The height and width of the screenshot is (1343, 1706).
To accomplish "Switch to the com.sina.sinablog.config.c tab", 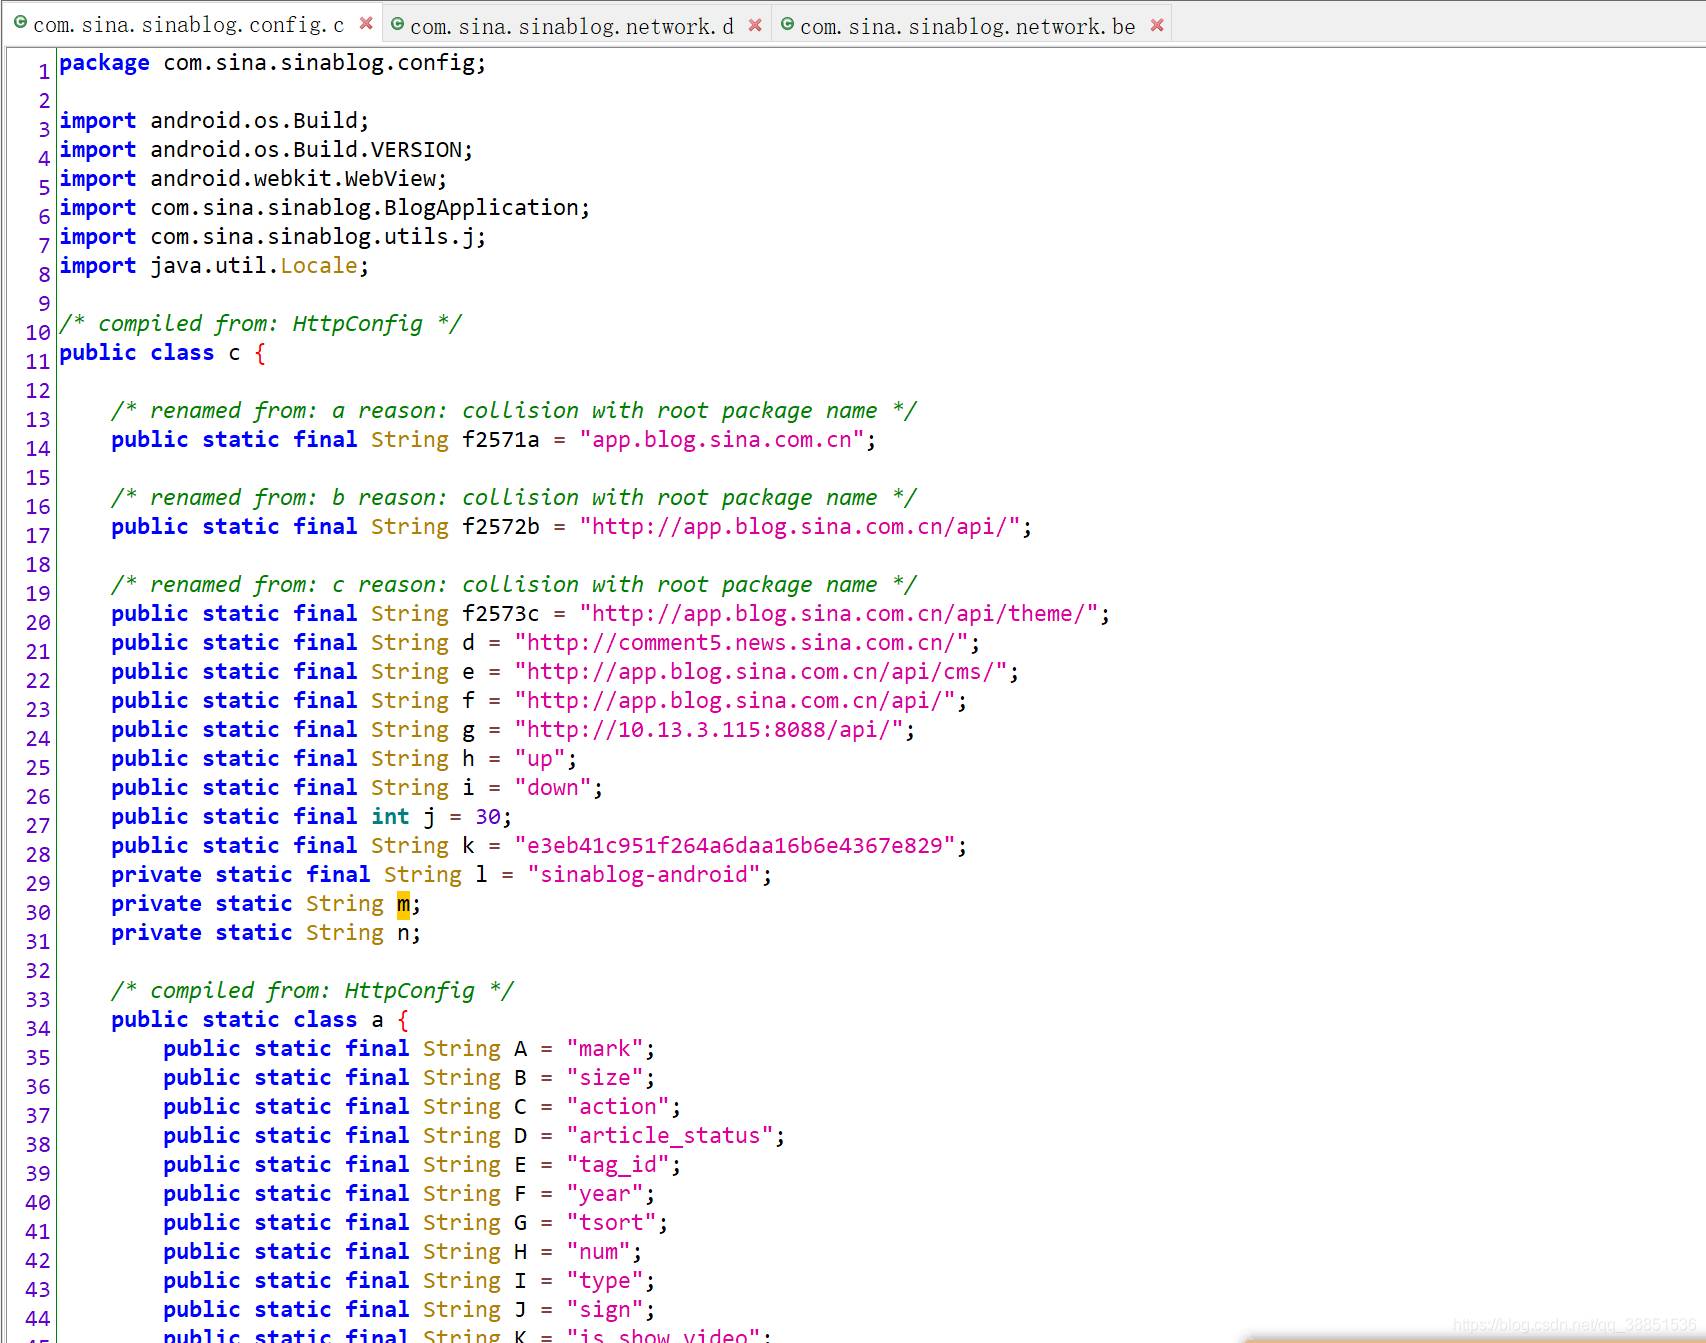I will point(188,25).
